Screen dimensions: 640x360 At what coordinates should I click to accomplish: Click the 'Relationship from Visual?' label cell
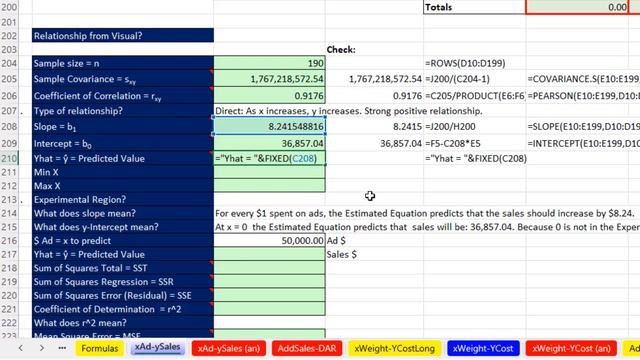123,36
